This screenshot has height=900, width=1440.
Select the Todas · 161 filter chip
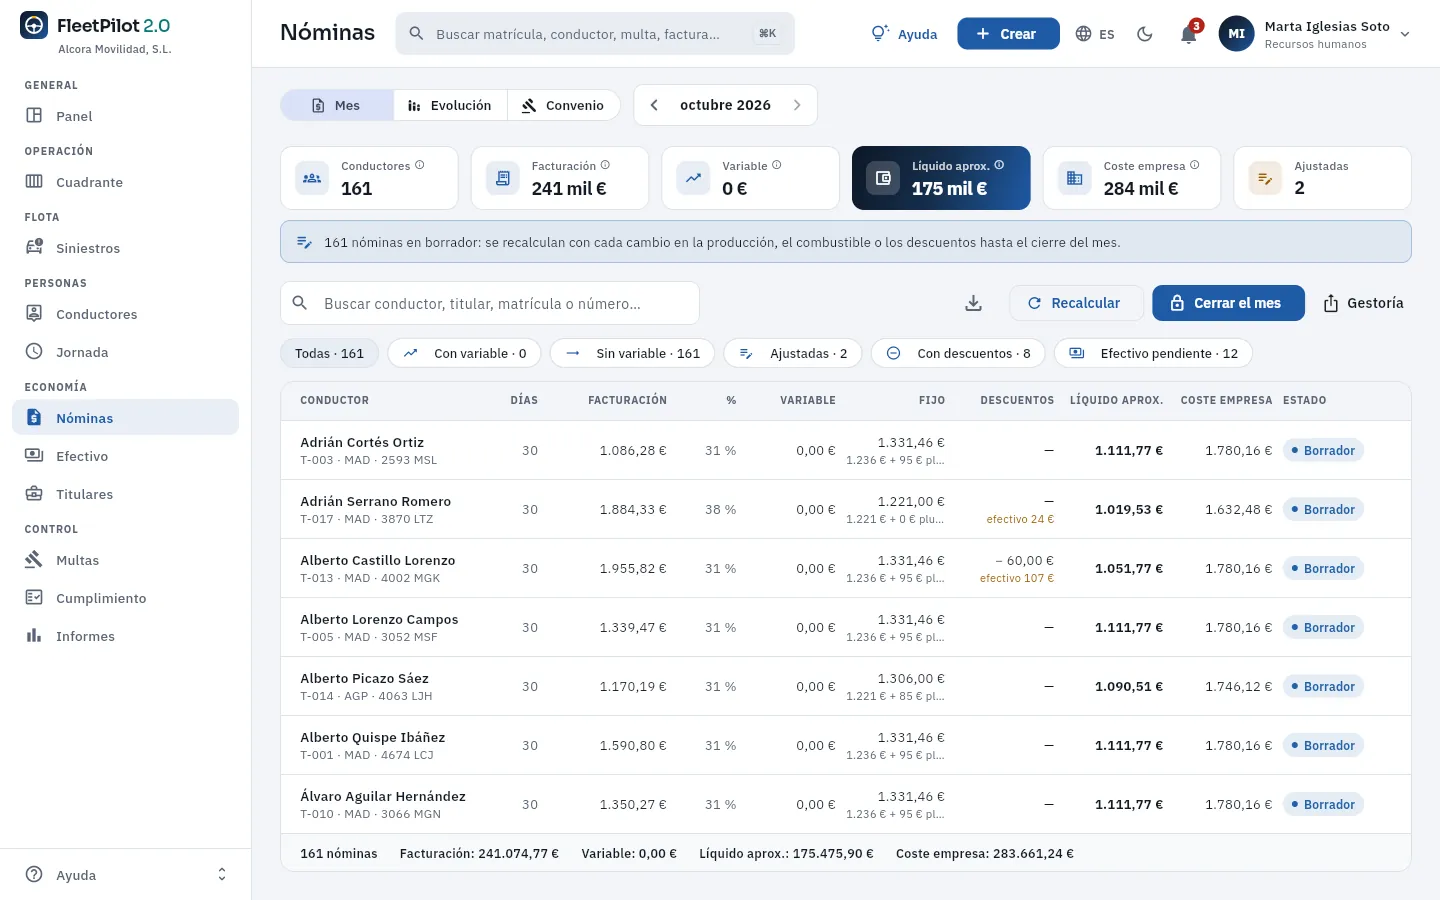(x=329, y=353)
